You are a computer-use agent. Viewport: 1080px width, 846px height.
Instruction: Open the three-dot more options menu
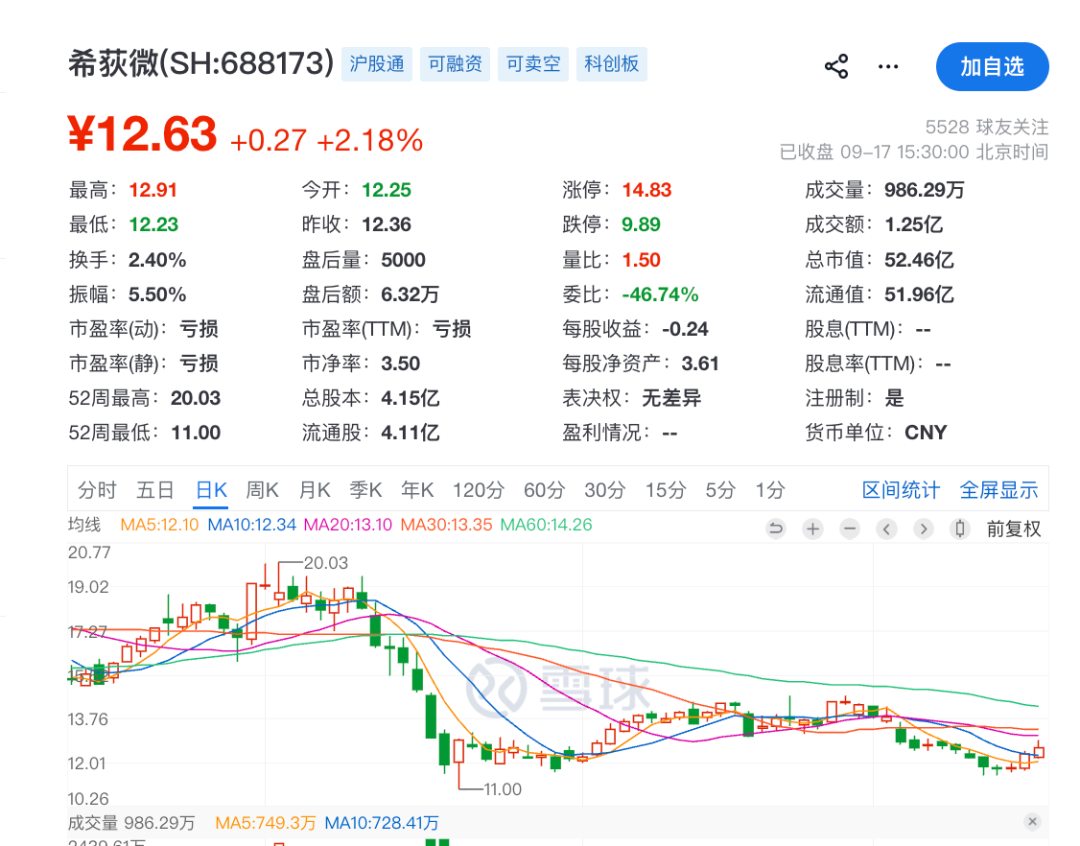[x=888, y=67]
